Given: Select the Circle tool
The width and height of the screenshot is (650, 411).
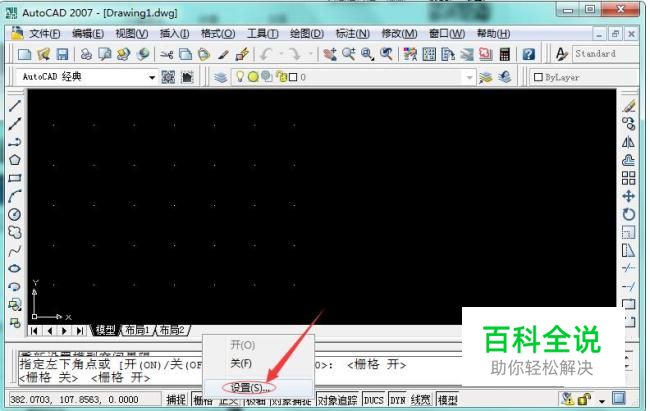Looking at the screenshot, I should coord(15,214).
